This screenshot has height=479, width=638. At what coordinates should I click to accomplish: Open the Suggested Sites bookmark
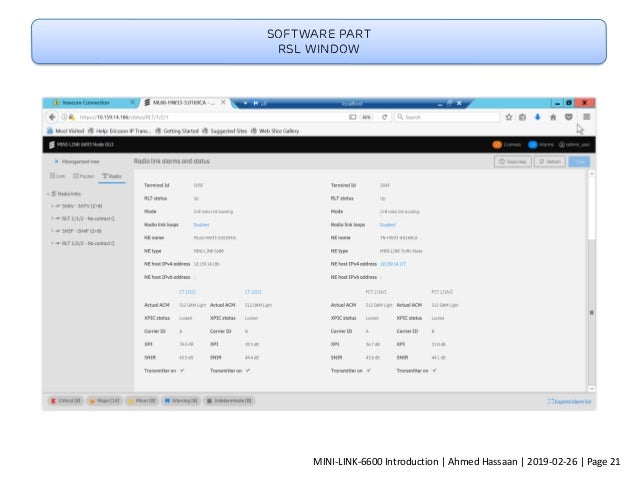coord(225,131)
